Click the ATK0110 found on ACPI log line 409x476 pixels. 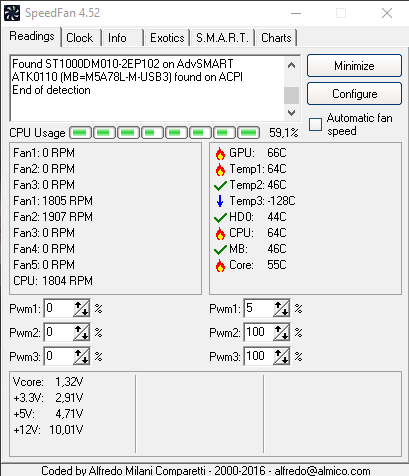pyautogui.click(x=127, y=77)
